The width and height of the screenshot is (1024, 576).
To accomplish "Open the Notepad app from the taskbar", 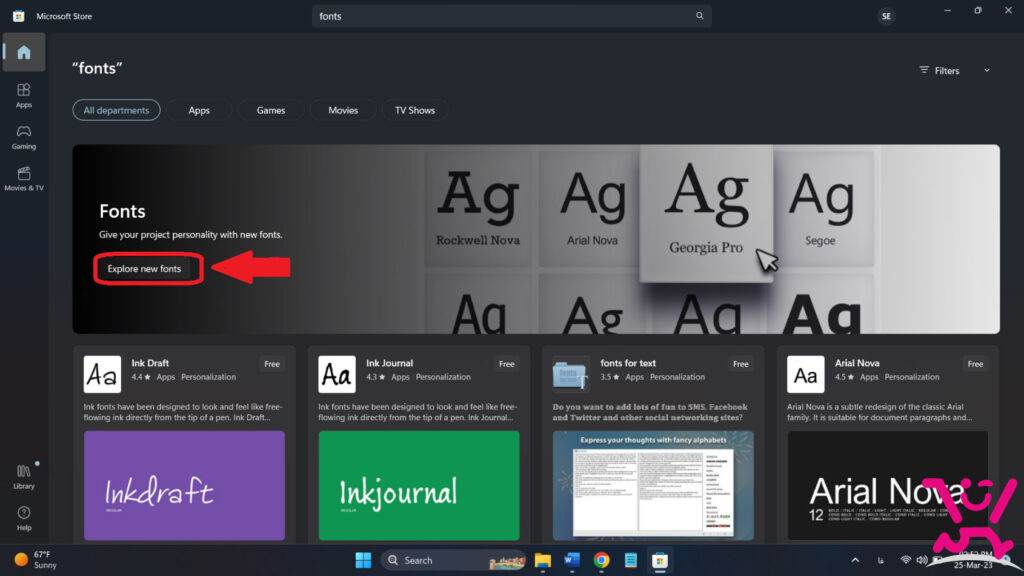I will click(x=631, y=560).
